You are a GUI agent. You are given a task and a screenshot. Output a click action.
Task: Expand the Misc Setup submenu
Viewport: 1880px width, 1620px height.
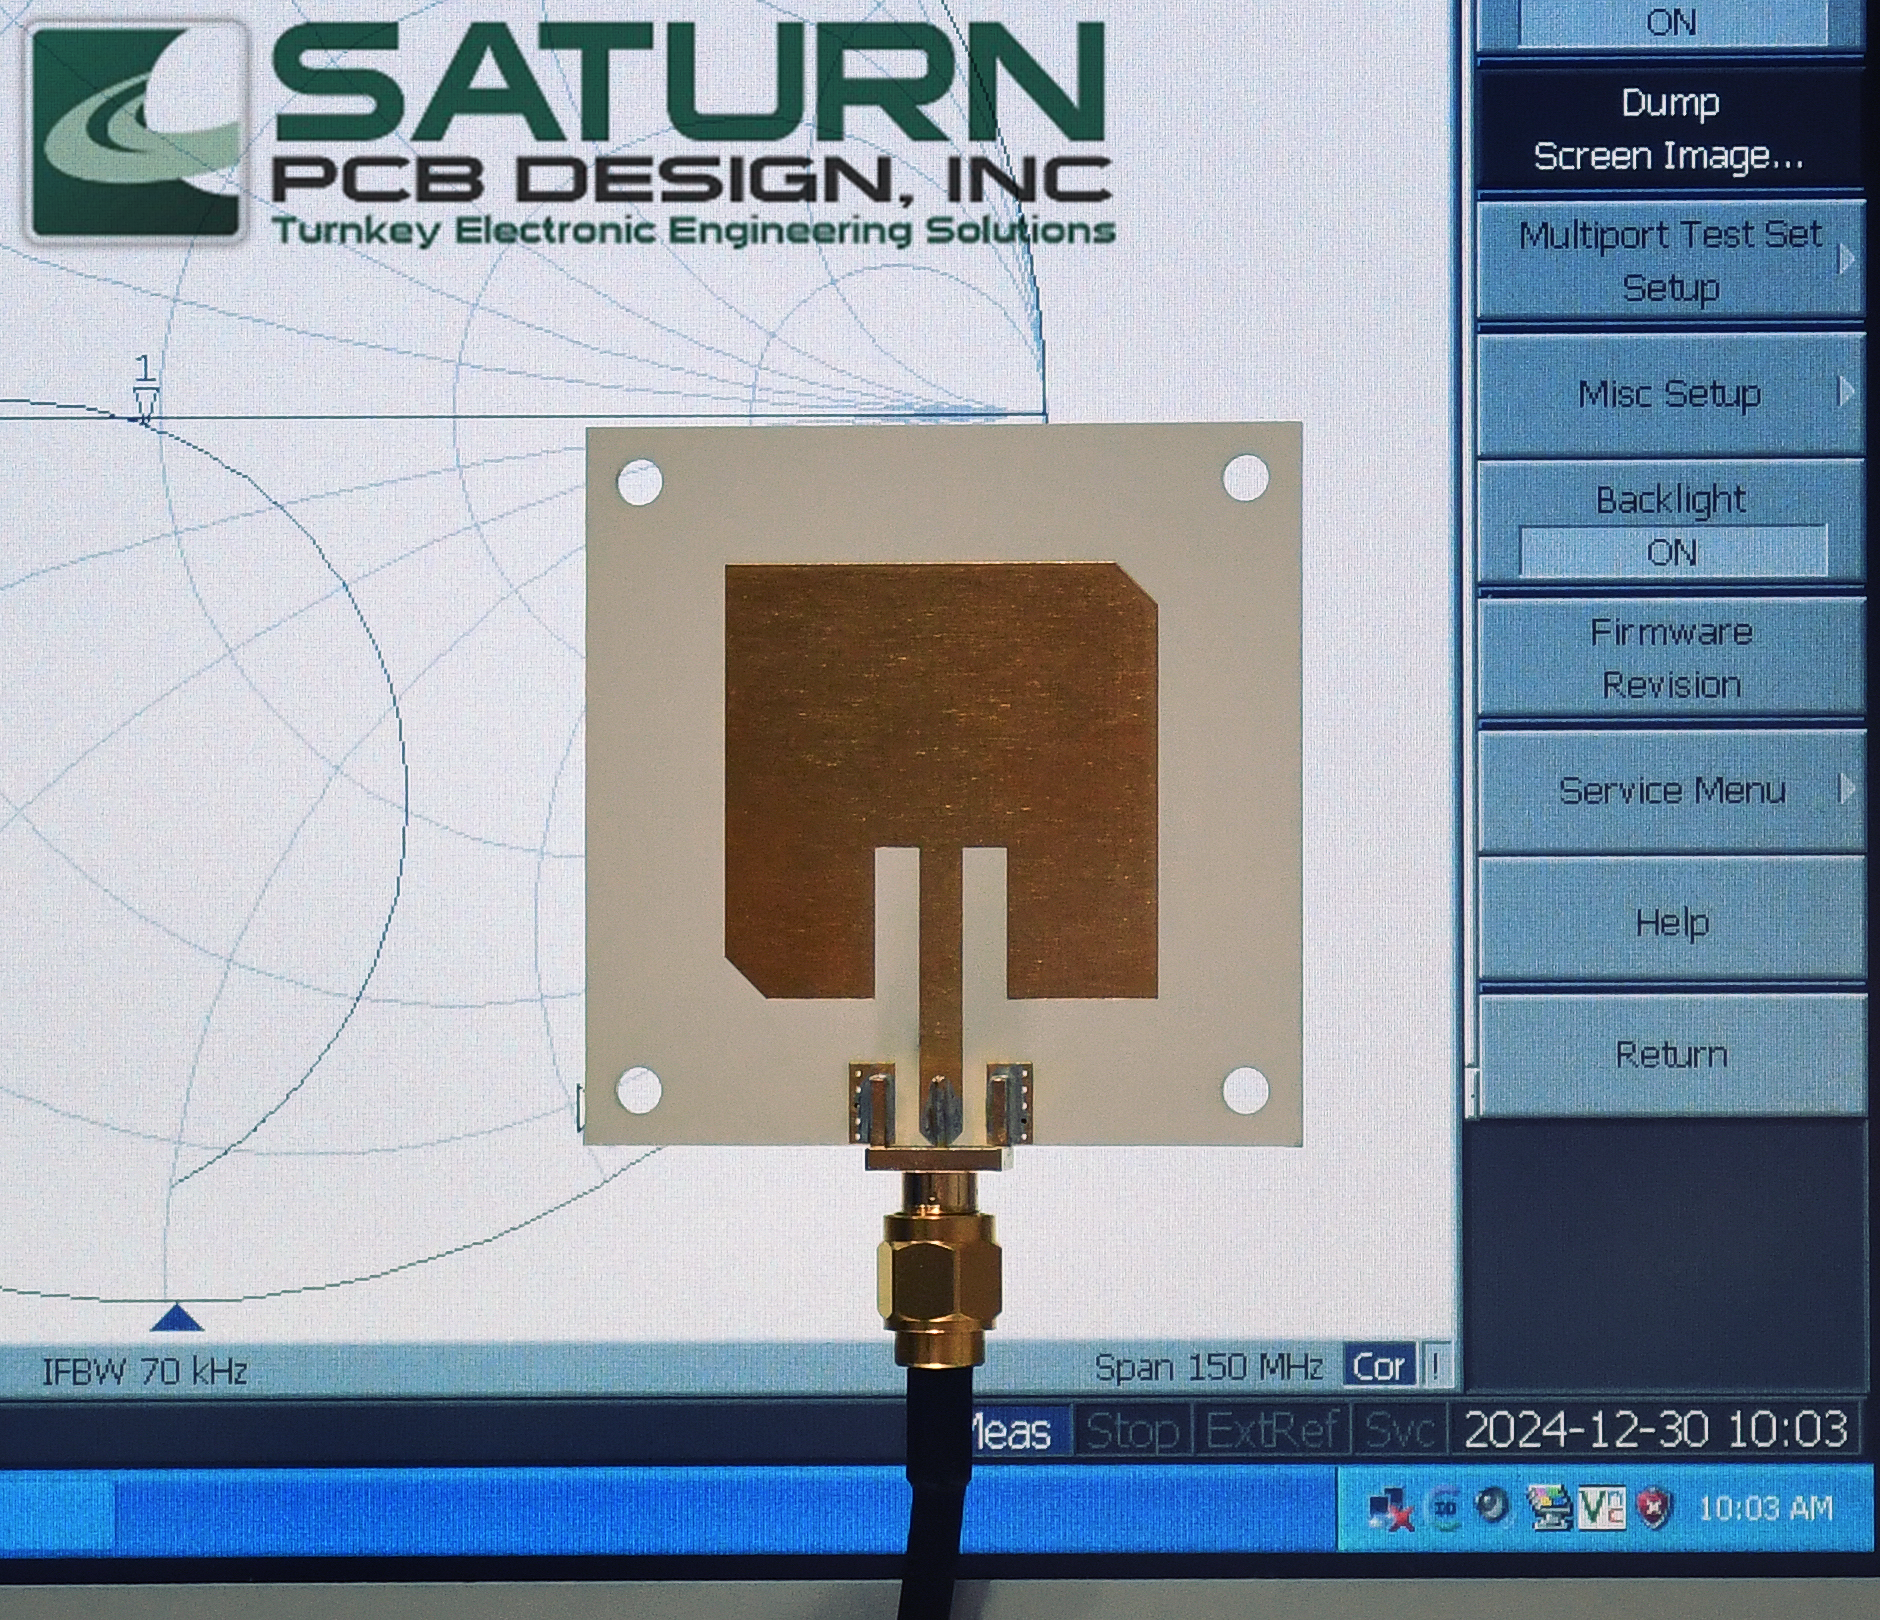coord(1671,394)
